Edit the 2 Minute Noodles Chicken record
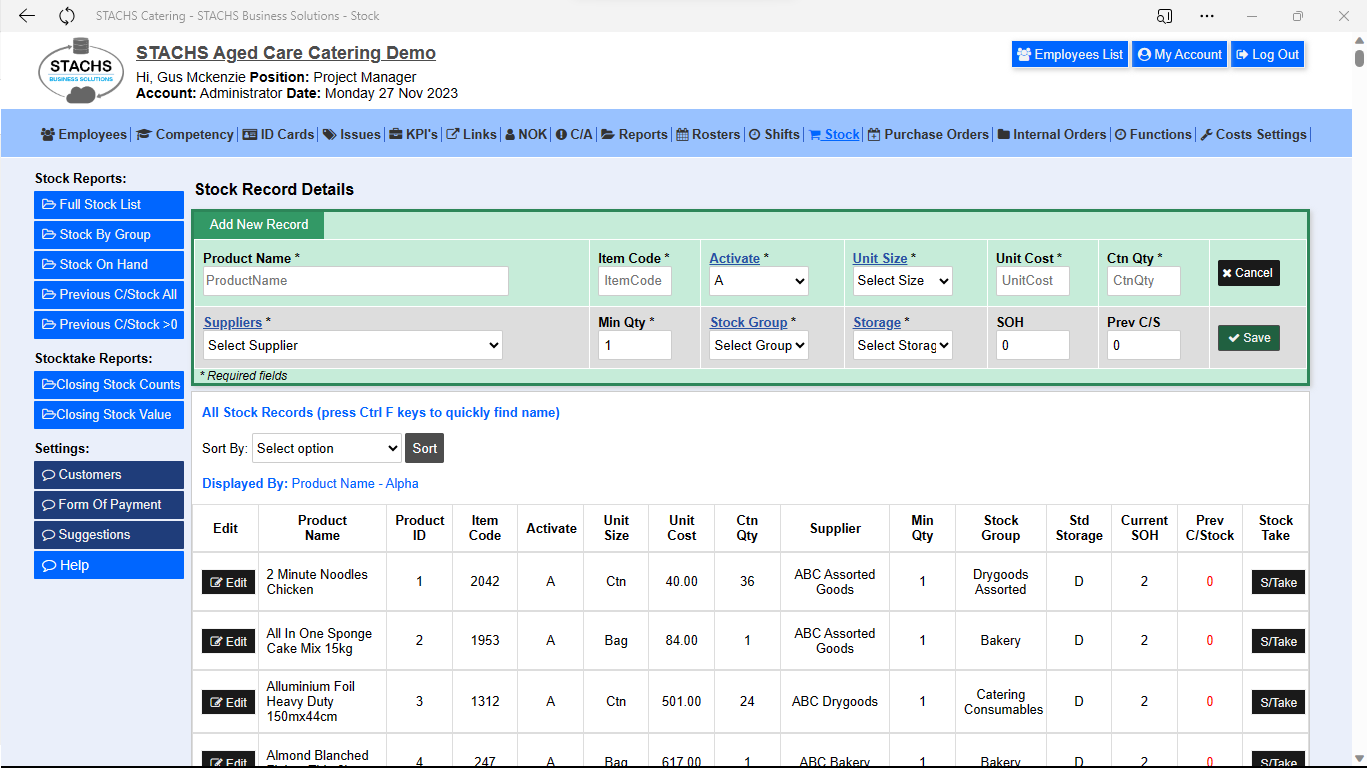 click(x=228, y=583)
